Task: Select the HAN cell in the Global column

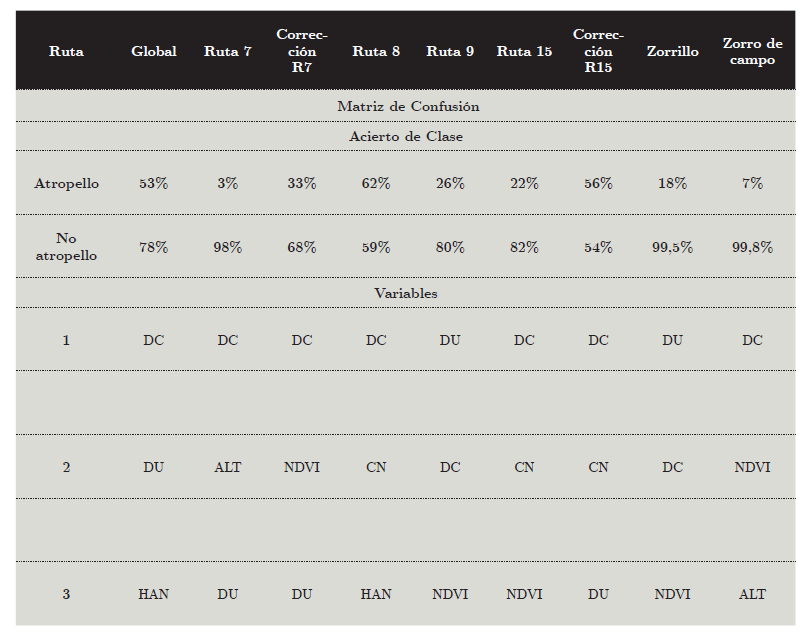Action: click(153, 594)
